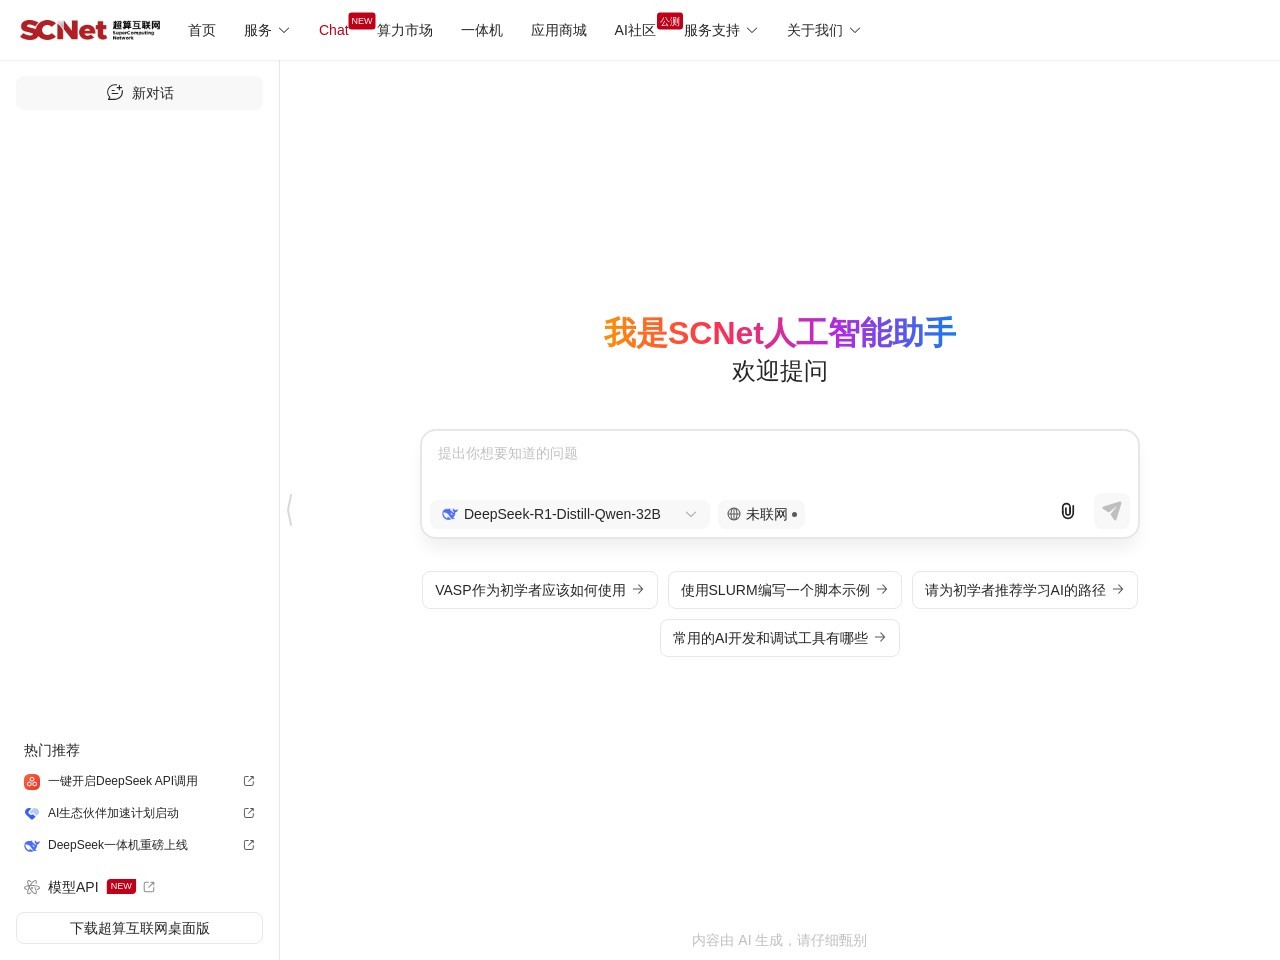The width and height of the screenshot is (1280, 960).
Task: Click the send paper plane button
Action: point(1111,511)
